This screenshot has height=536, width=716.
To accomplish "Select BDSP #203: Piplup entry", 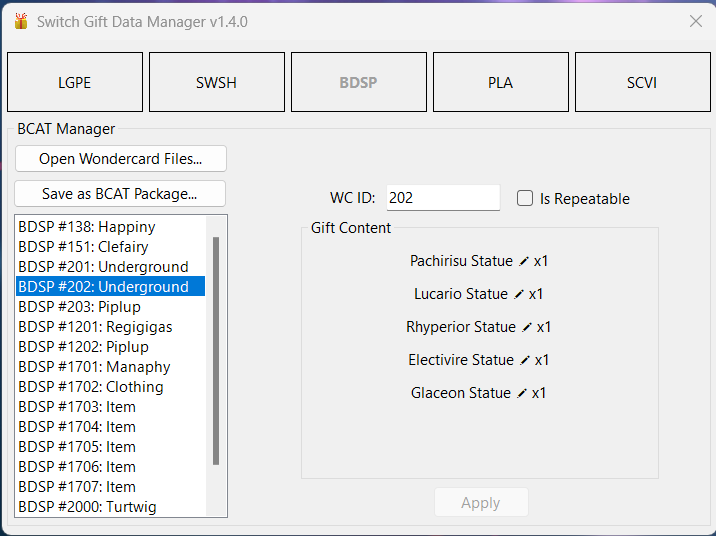I will pos(111,307).
